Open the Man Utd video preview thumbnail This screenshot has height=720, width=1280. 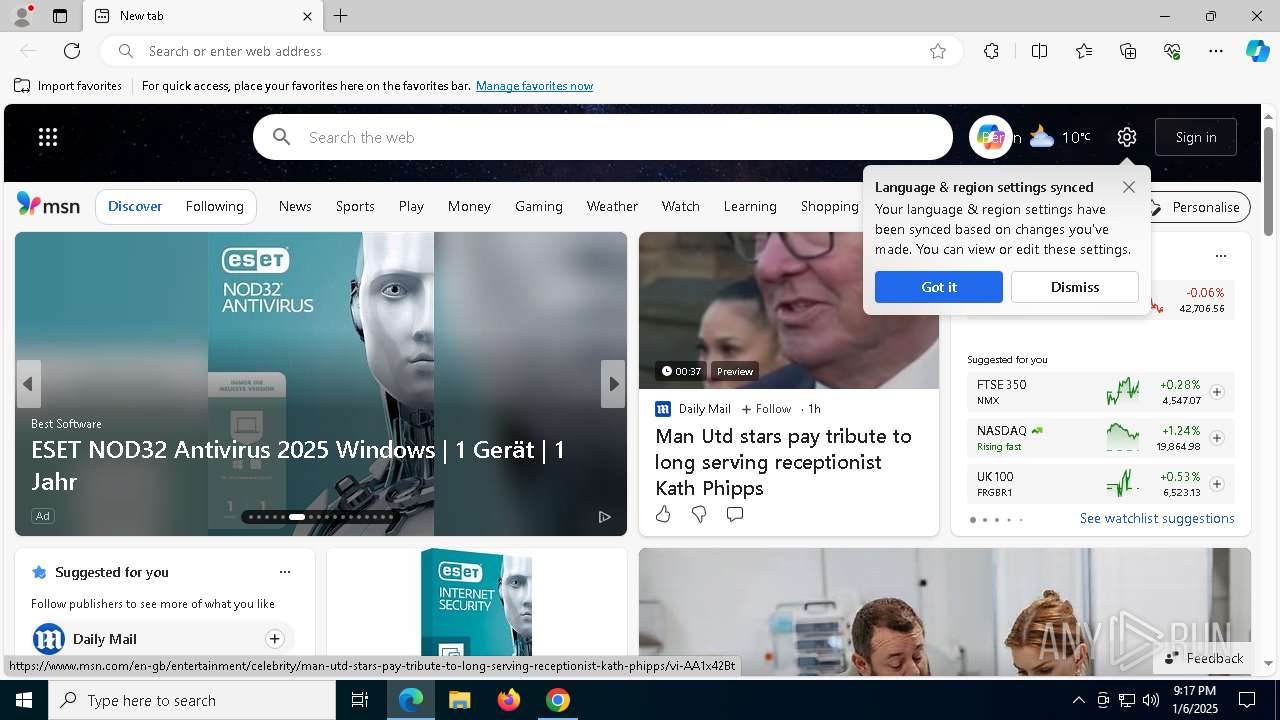(x=789, y=310)
